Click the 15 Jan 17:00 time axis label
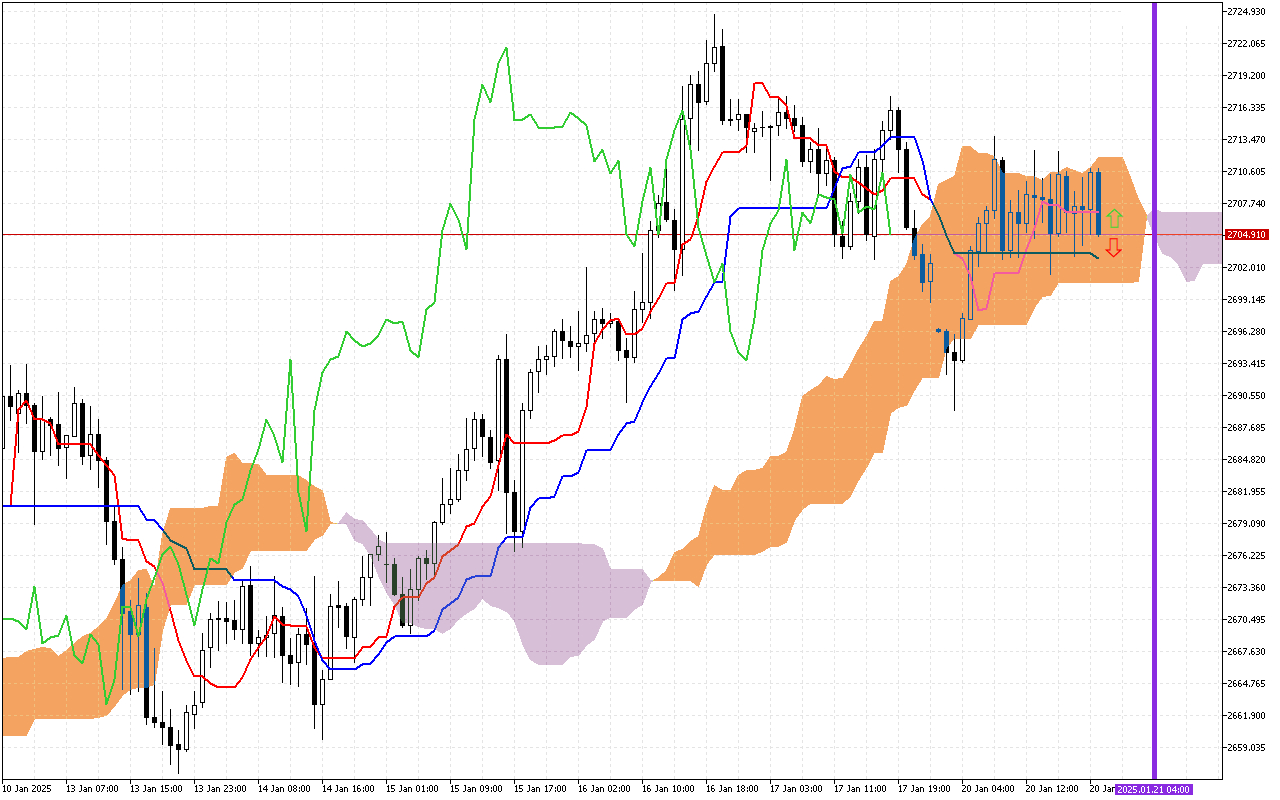Screen dimensions: 1280x800 [x=539, y=789]
